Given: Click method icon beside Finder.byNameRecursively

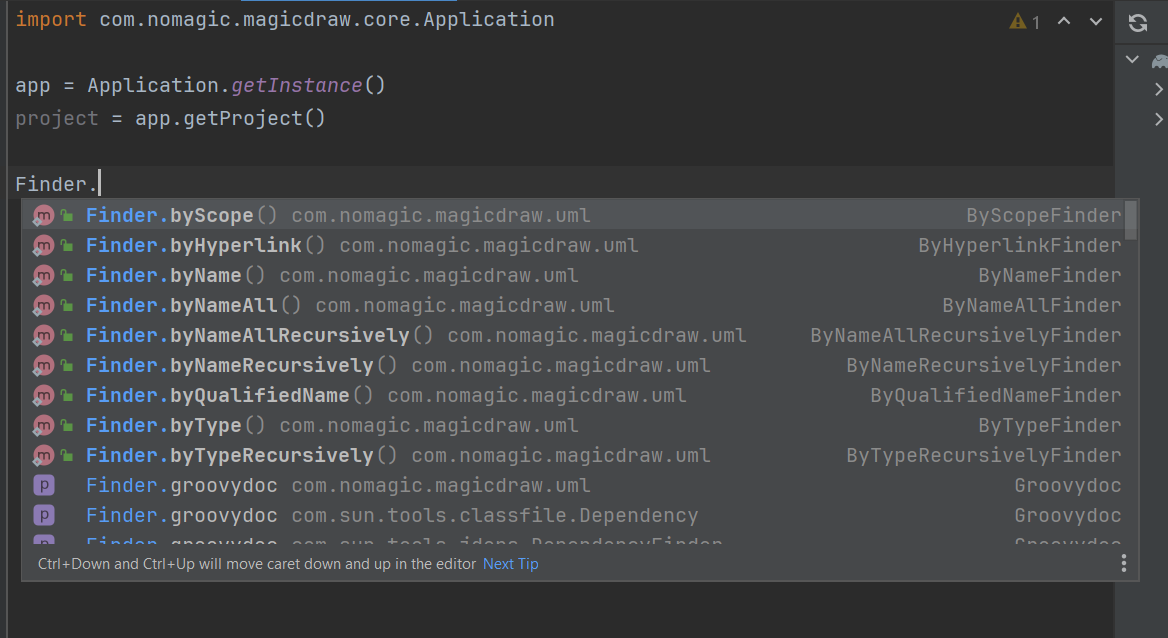Looking at the screenshot, I should click(x=43, y=365).
